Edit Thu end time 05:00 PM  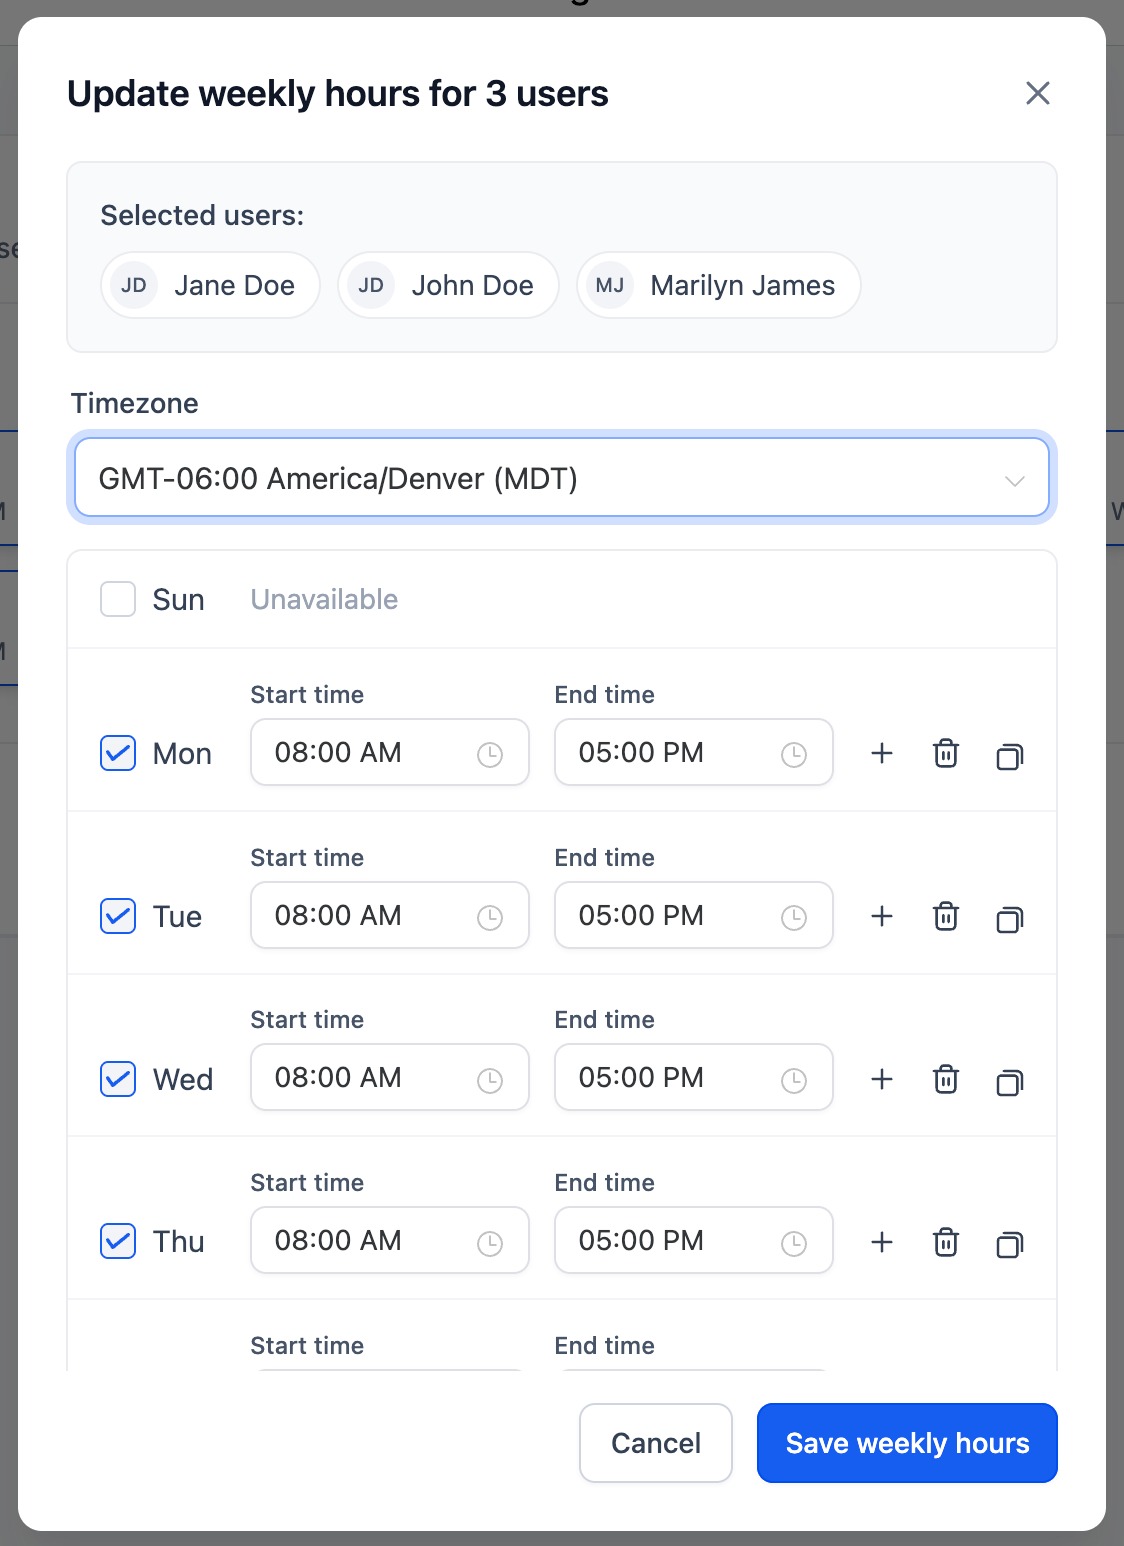click(x=694, y=1240)
